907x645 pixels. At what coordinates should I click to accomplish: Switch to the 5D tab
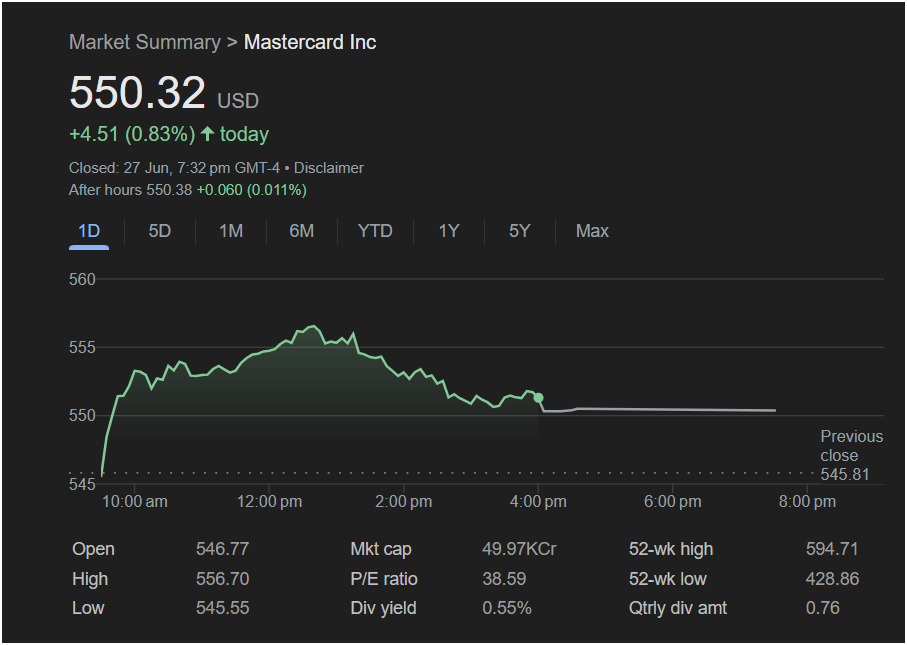tap(160, 231)
